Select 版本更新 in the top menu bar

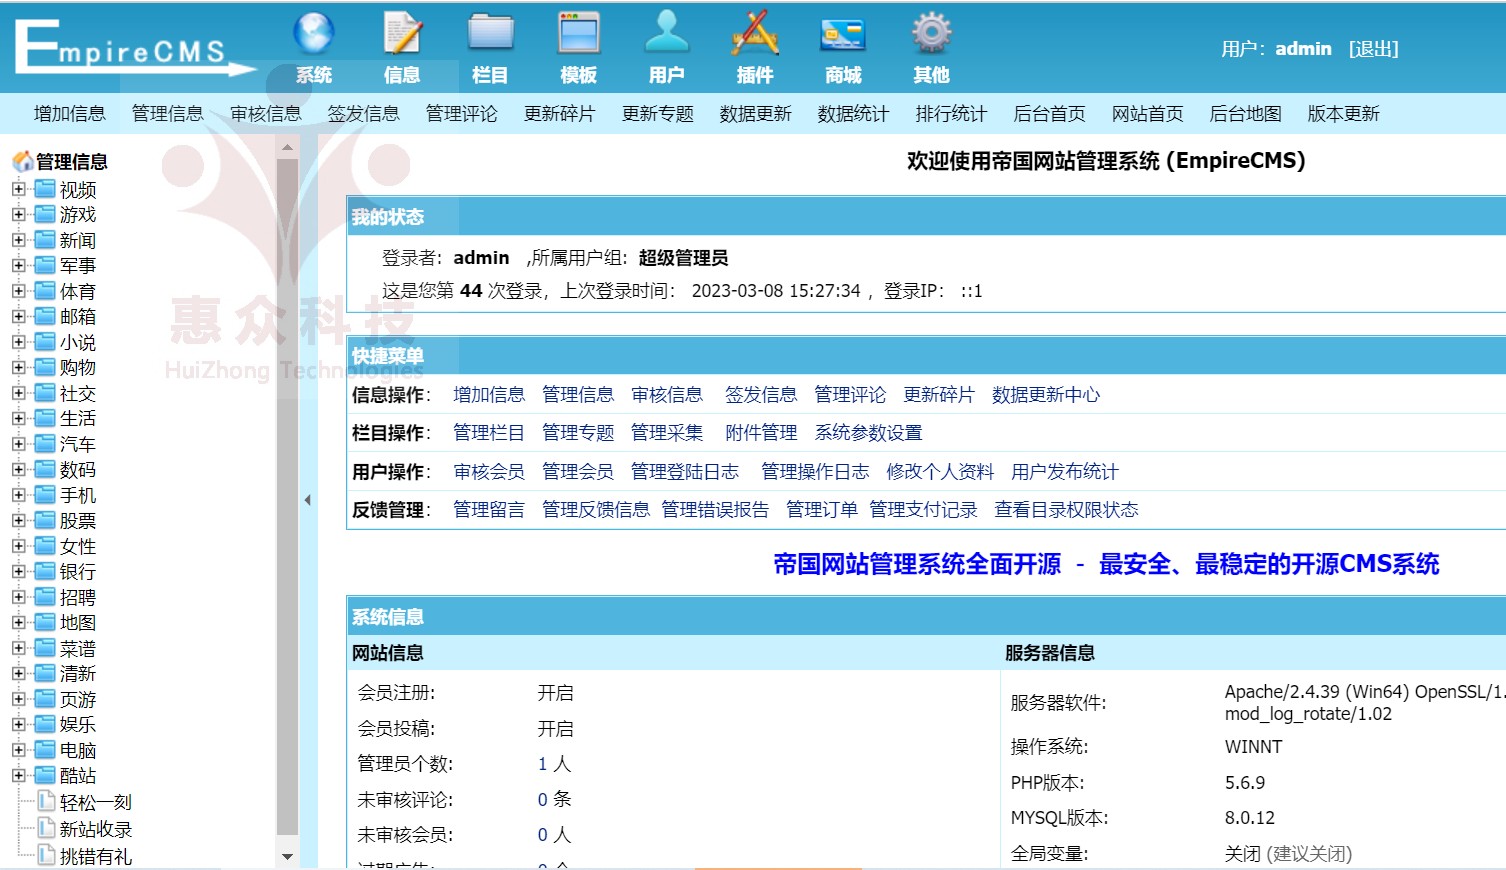1343,114
